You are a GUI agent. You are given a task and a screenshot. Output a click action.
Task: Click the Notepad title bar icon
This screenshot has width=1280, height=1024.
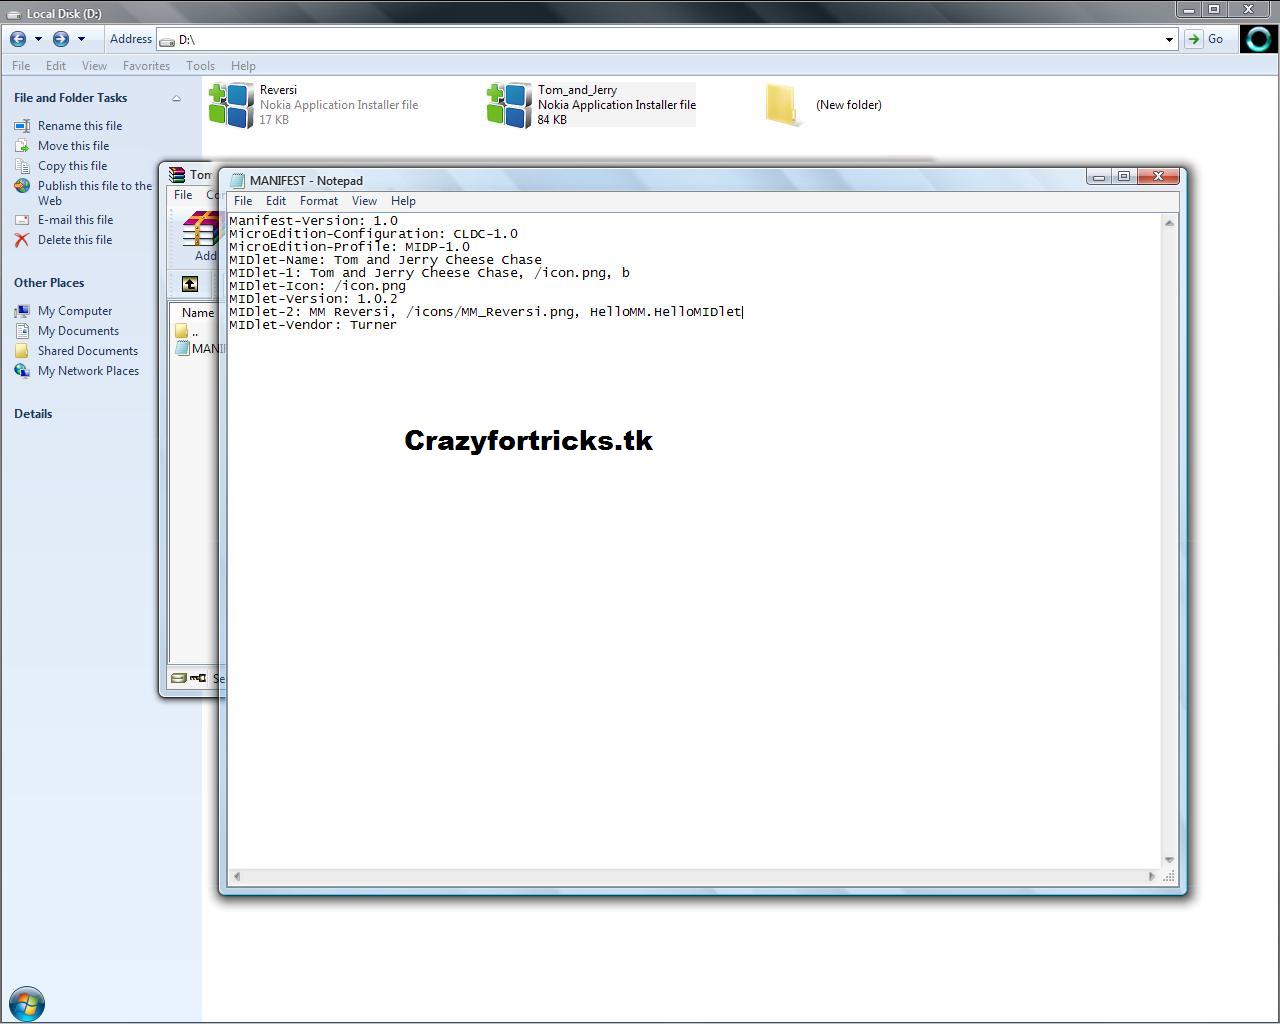pyautogui.click(x=238, y=181)
